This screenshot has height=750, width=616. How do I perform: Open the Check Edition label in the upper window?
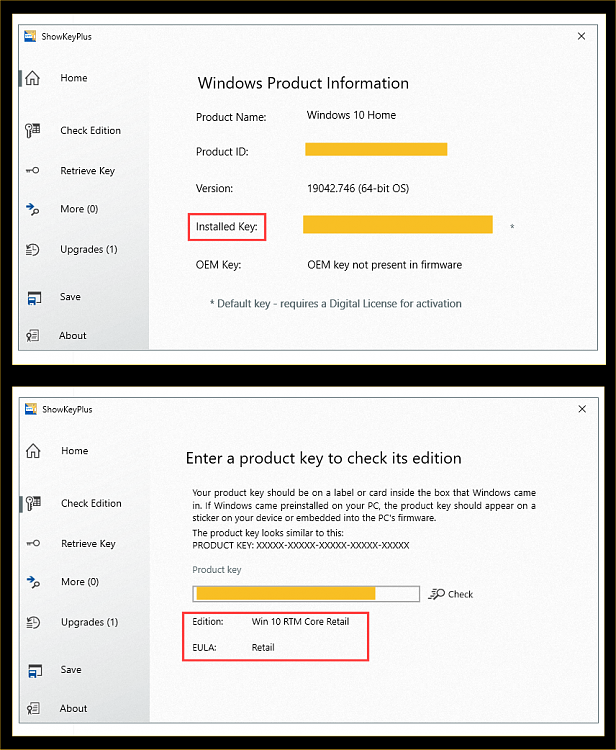pyautogui.click(x=90, y=131)
